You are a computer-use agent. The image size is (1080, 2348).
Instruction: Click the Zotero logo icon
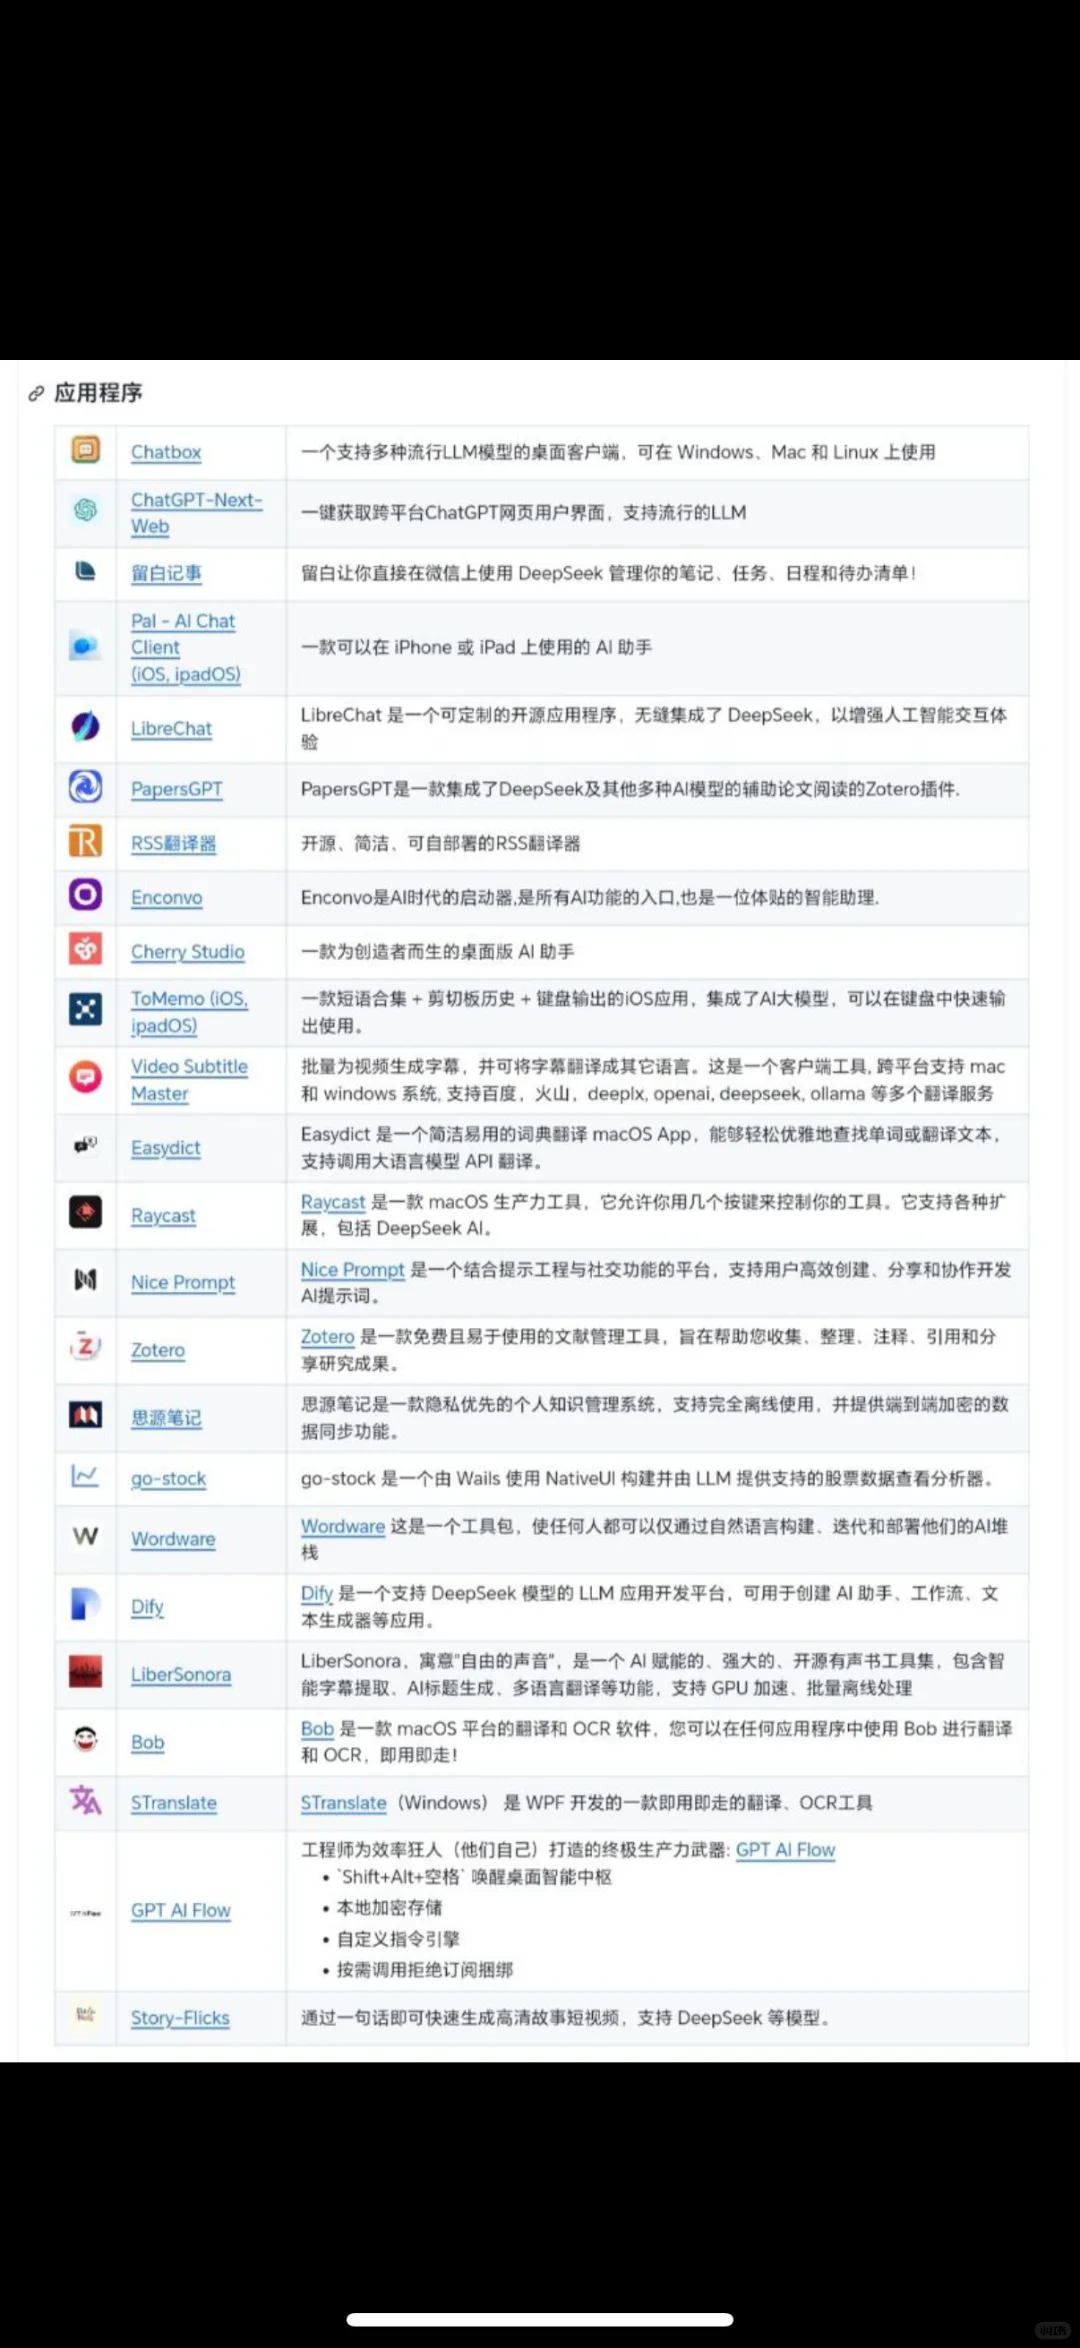click(85, 1347)
